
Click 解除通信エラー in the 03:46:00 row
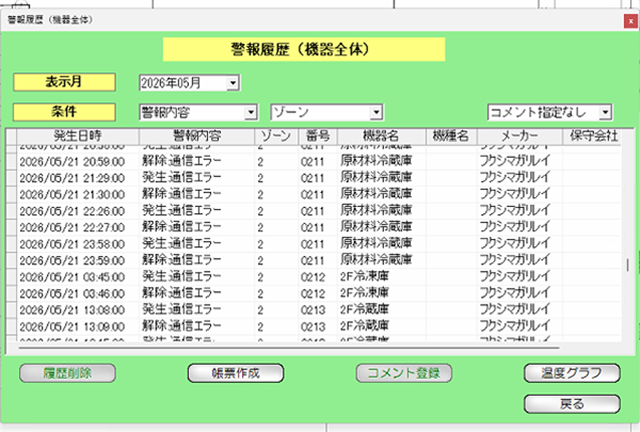pos(182,293)
